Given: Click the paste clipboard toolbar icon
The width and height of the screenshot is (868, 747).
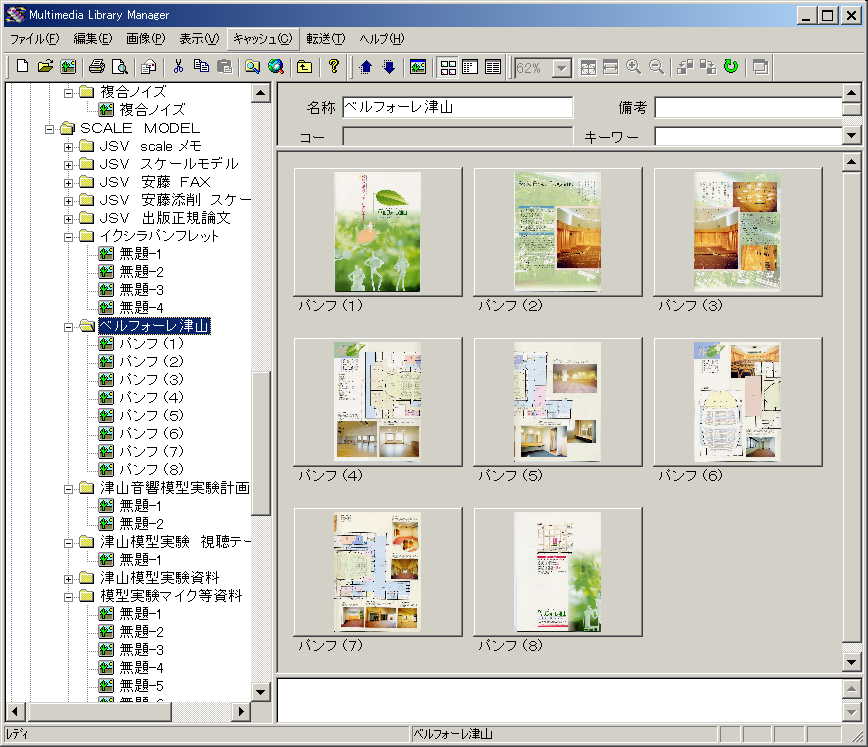Looking at the screenshot, I should (224, 67).
